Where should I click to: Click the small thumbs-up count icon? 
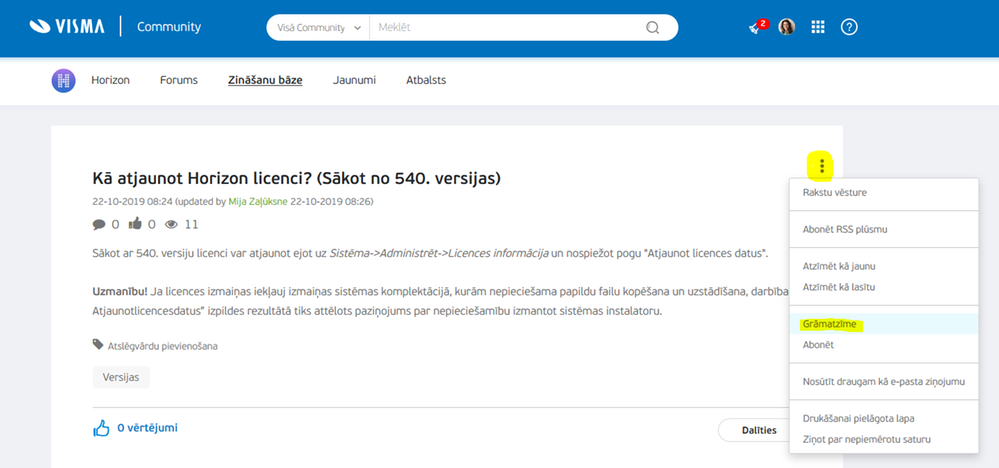[x=135, y=223]
